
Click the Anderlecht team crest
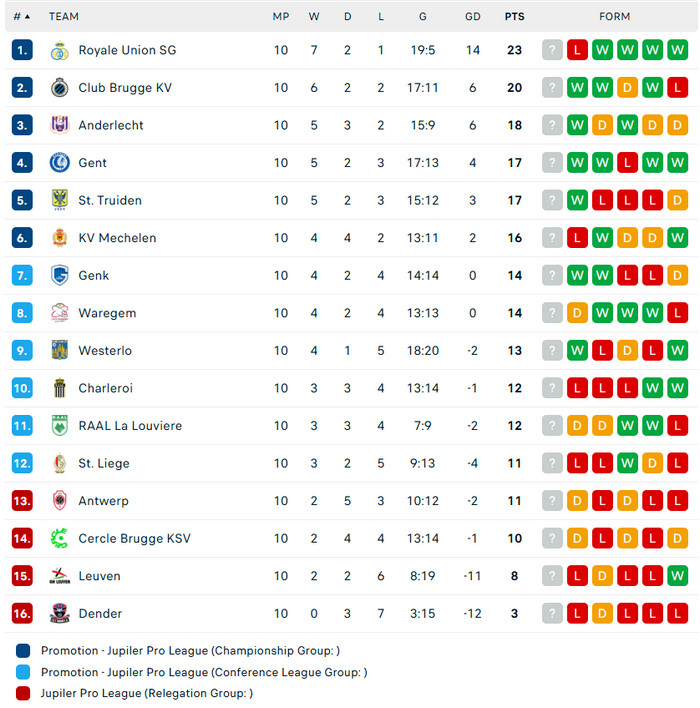(59, 125)
